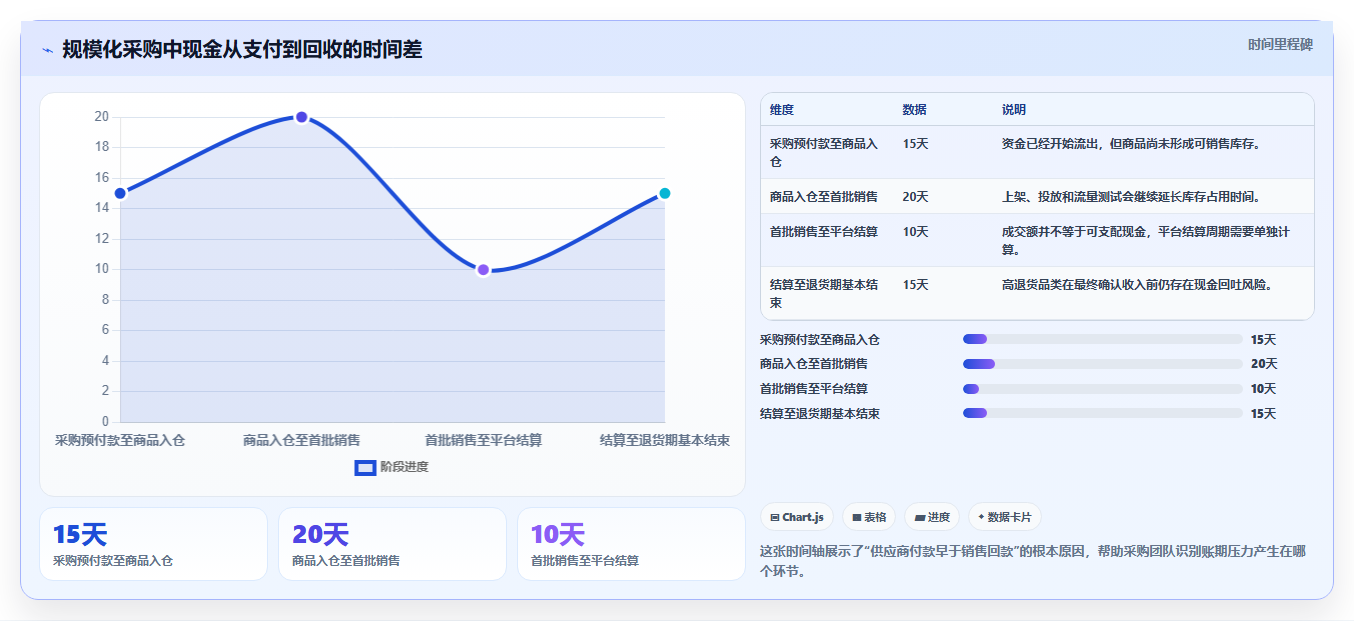Screen dimensions: 1354x621
Task: Click the 20天 value beside progress bar
Action: (x=1264, y=364)
